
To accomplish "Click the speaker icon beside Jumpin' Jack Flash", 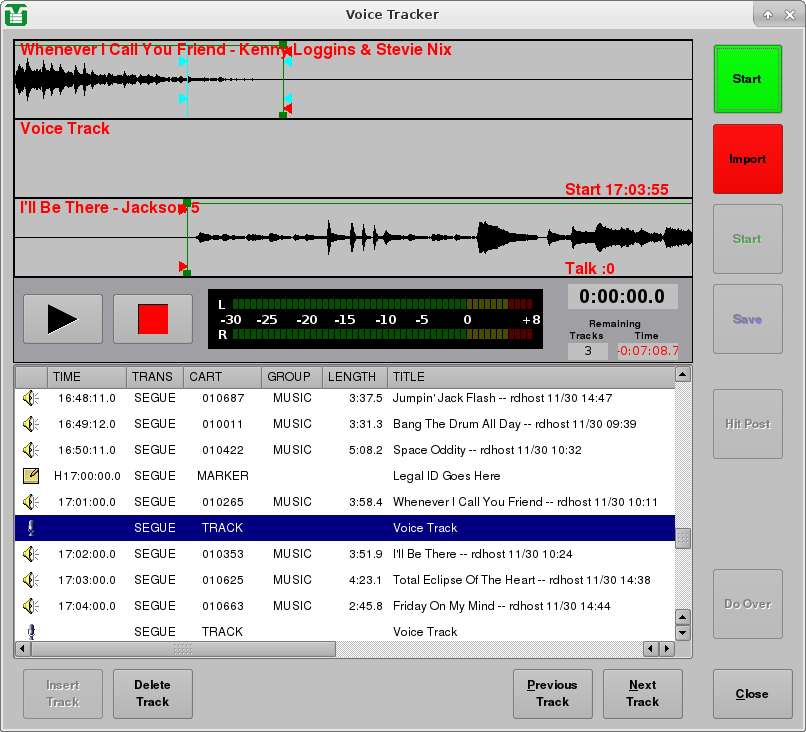I will click(x=29, y=397).
